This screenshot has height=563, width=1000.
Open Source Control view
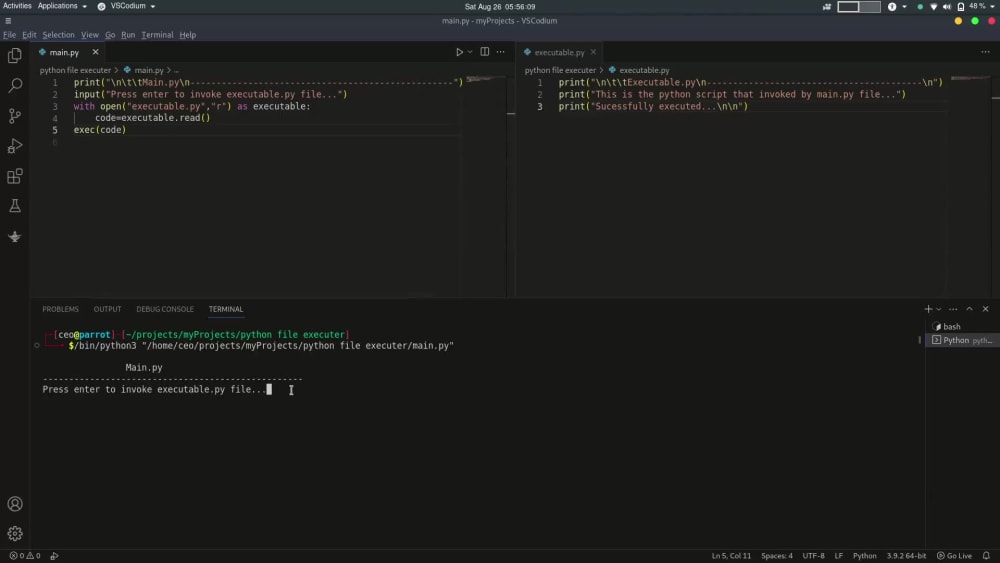[15, 115]
